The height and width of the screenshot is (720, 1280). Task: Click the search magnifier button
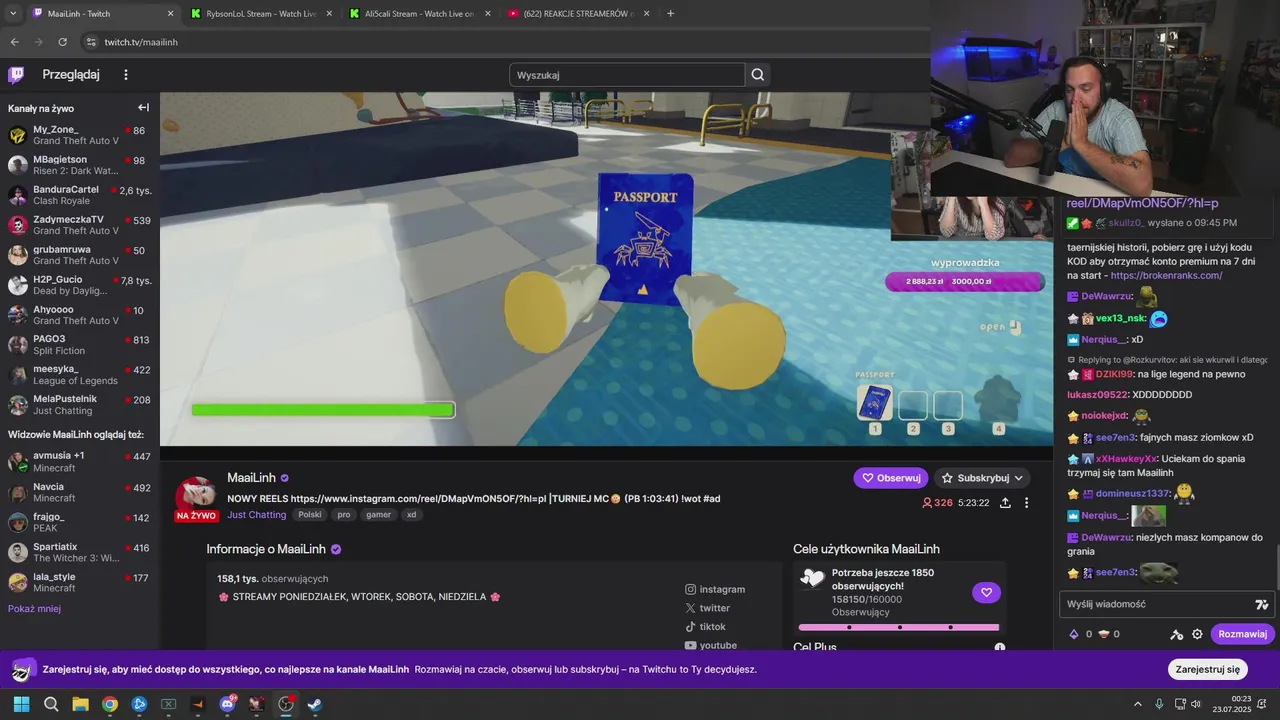pos(758,75)
